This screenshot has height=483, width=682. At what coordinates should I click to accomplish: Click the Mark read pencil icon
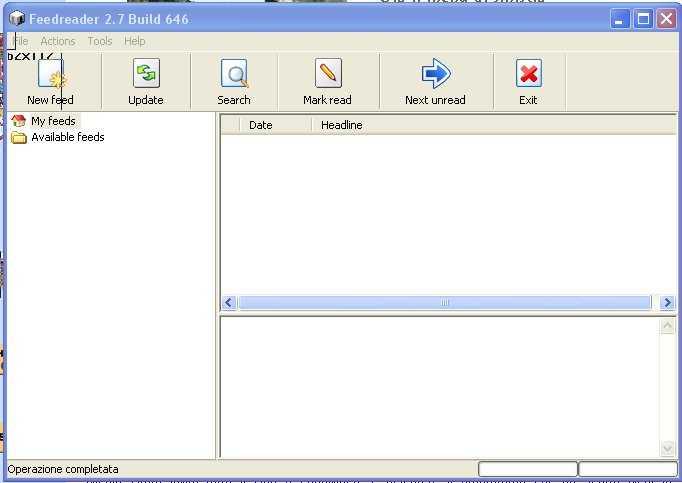pos(328,74)
